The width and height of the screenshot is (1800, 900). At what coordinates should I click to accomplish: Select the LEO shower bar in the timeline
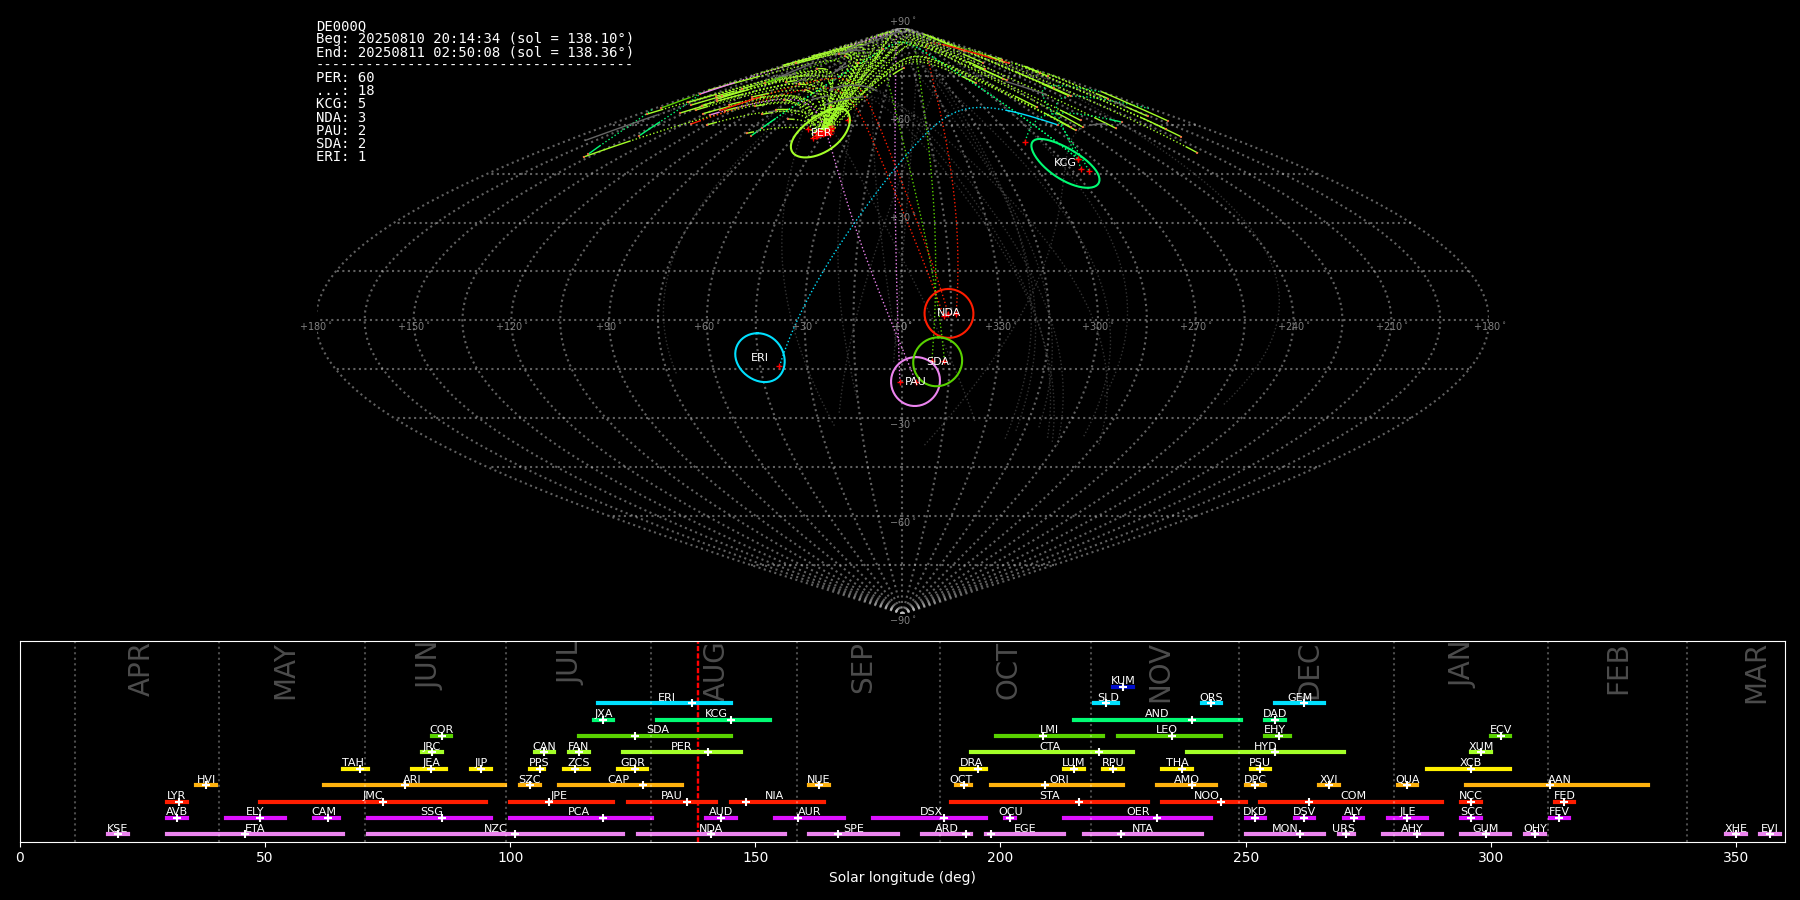click(x=1169, y=736)
